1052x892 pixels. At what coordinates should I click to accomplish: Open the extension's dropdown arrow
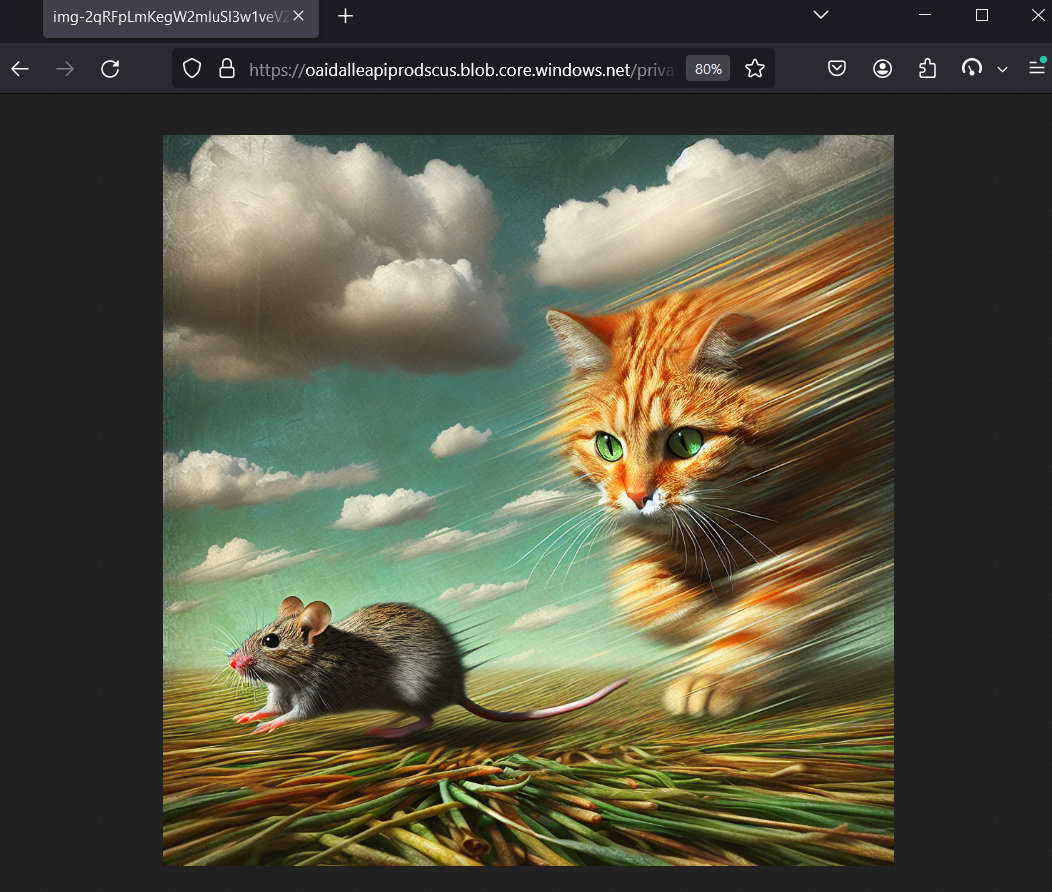(x=1003, y=68)
